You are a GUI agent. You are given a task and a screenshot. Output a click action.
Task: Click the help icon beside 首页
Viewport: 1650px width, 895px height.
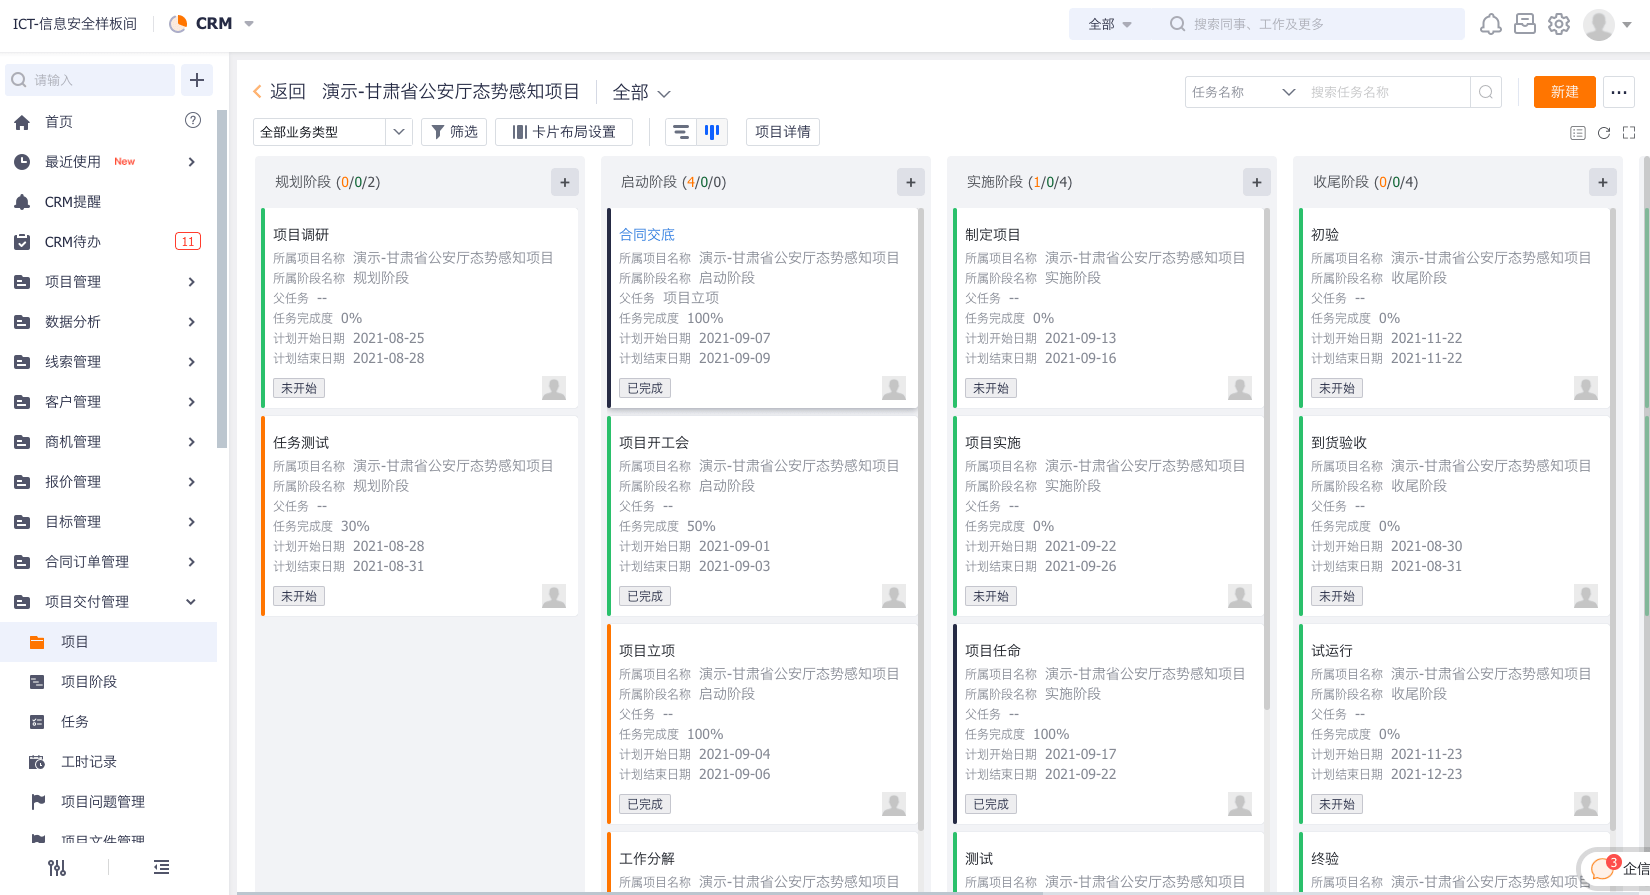click(x=193, y=121)
